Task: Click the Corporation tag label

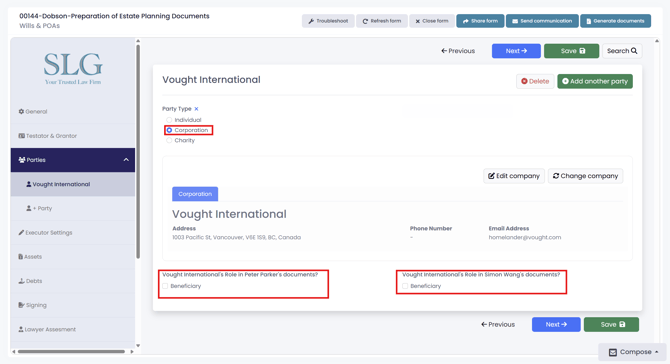Action: [195, 194]
